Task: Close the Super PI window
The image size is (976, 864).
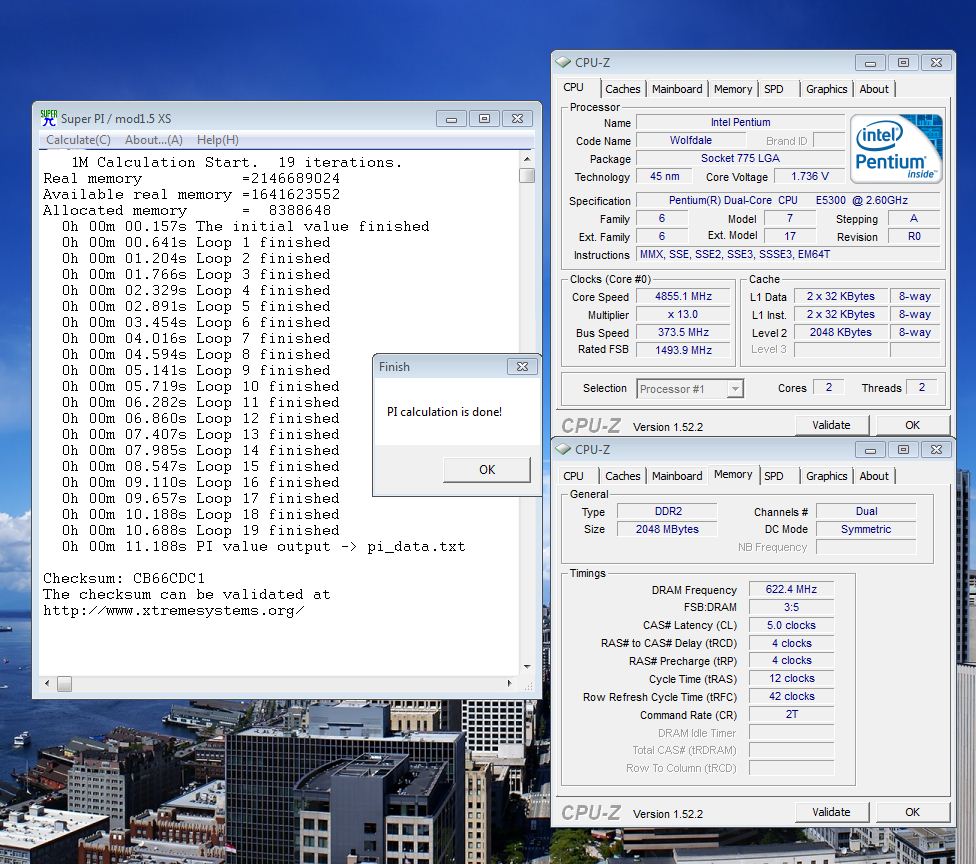Action: 517,118
